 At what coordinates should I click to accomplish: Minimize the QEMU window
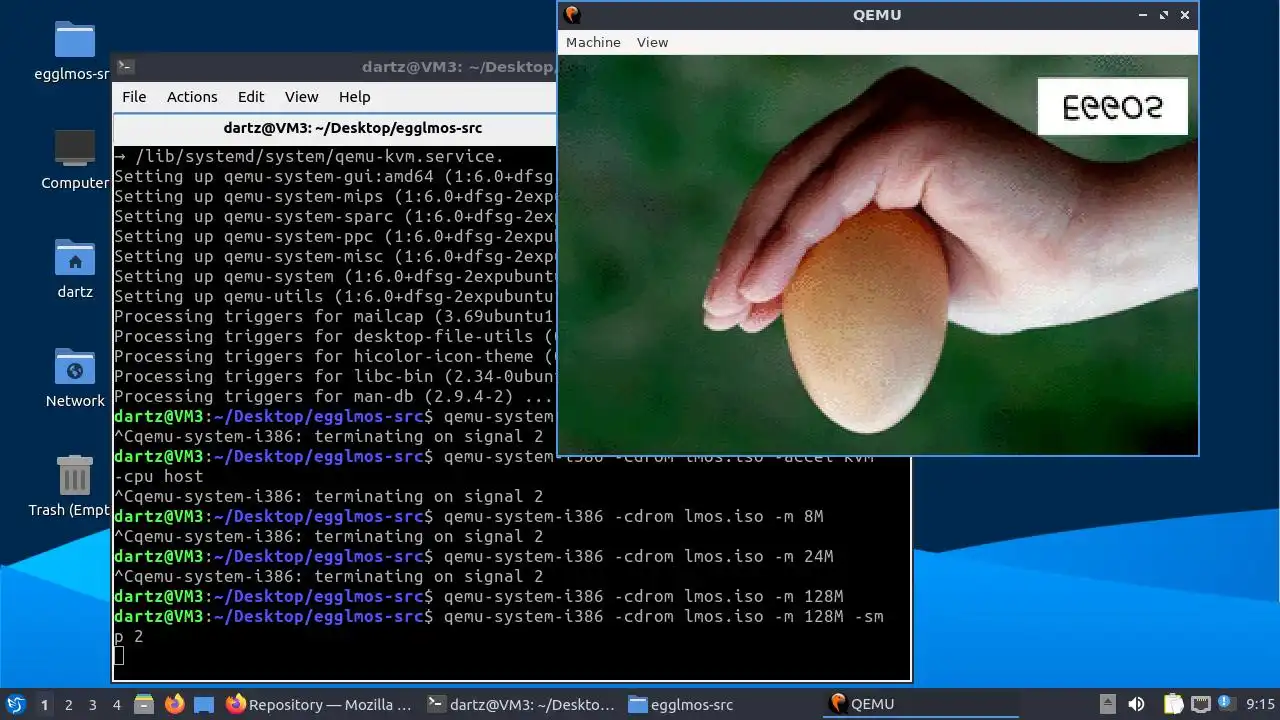[1143, 15]
